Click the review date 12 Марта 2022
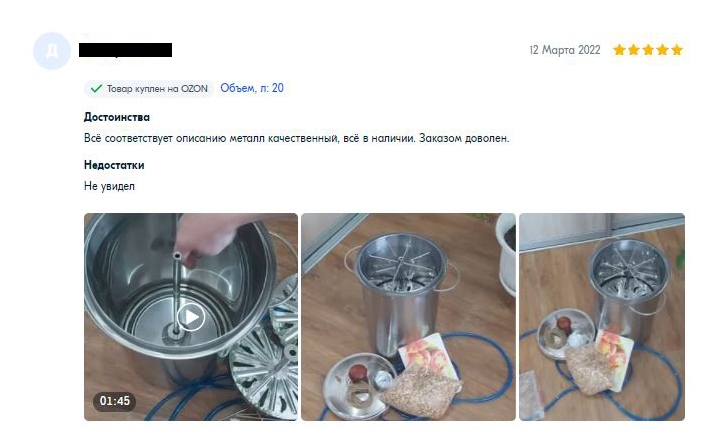 [565, 50]
